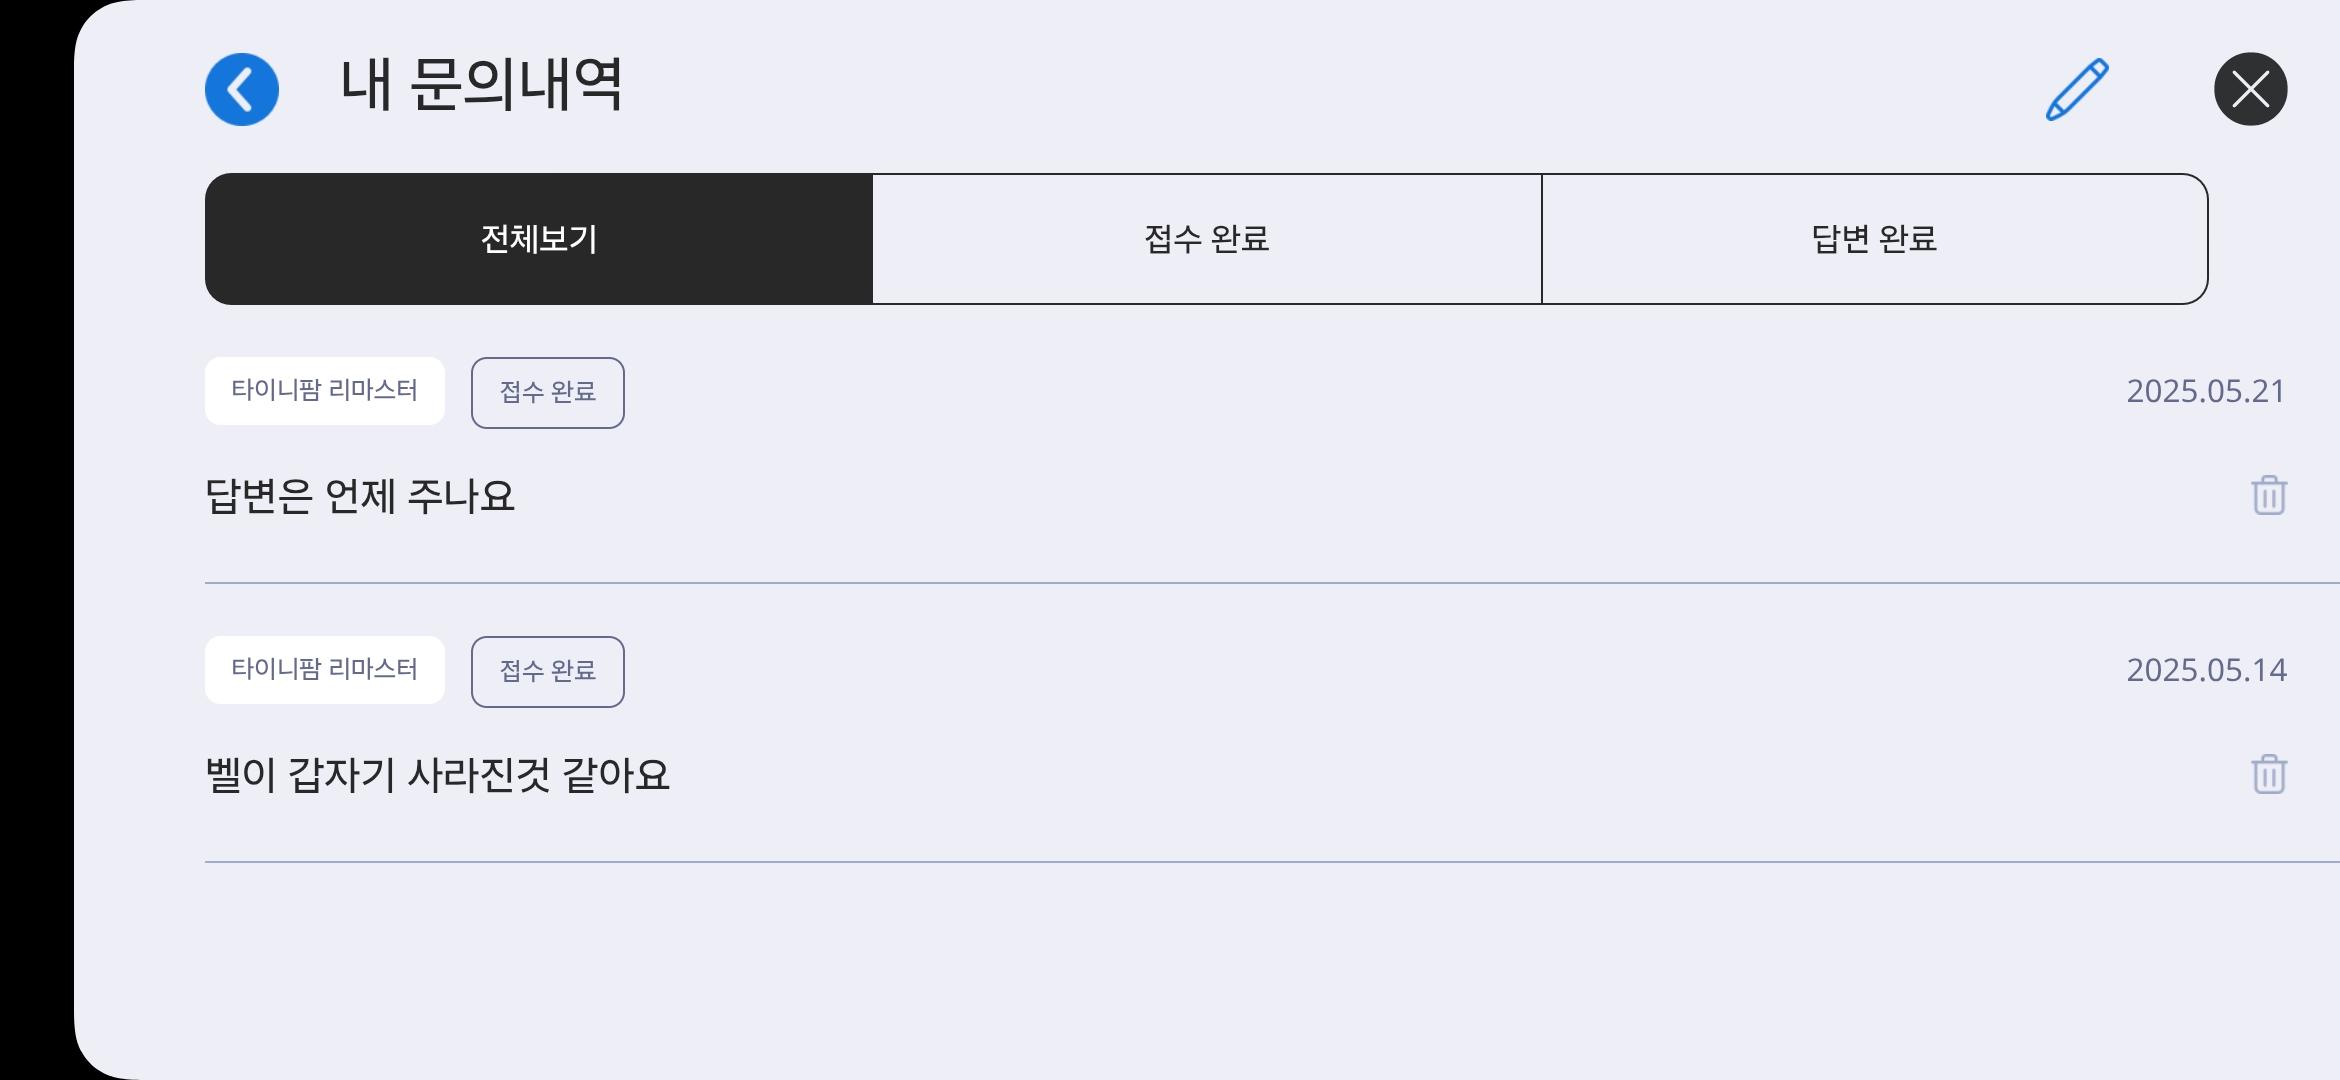Click 접수 완료 badge on 2025.05.14 inquiry
The image size is (2340, 1080).
coord(548,671)
